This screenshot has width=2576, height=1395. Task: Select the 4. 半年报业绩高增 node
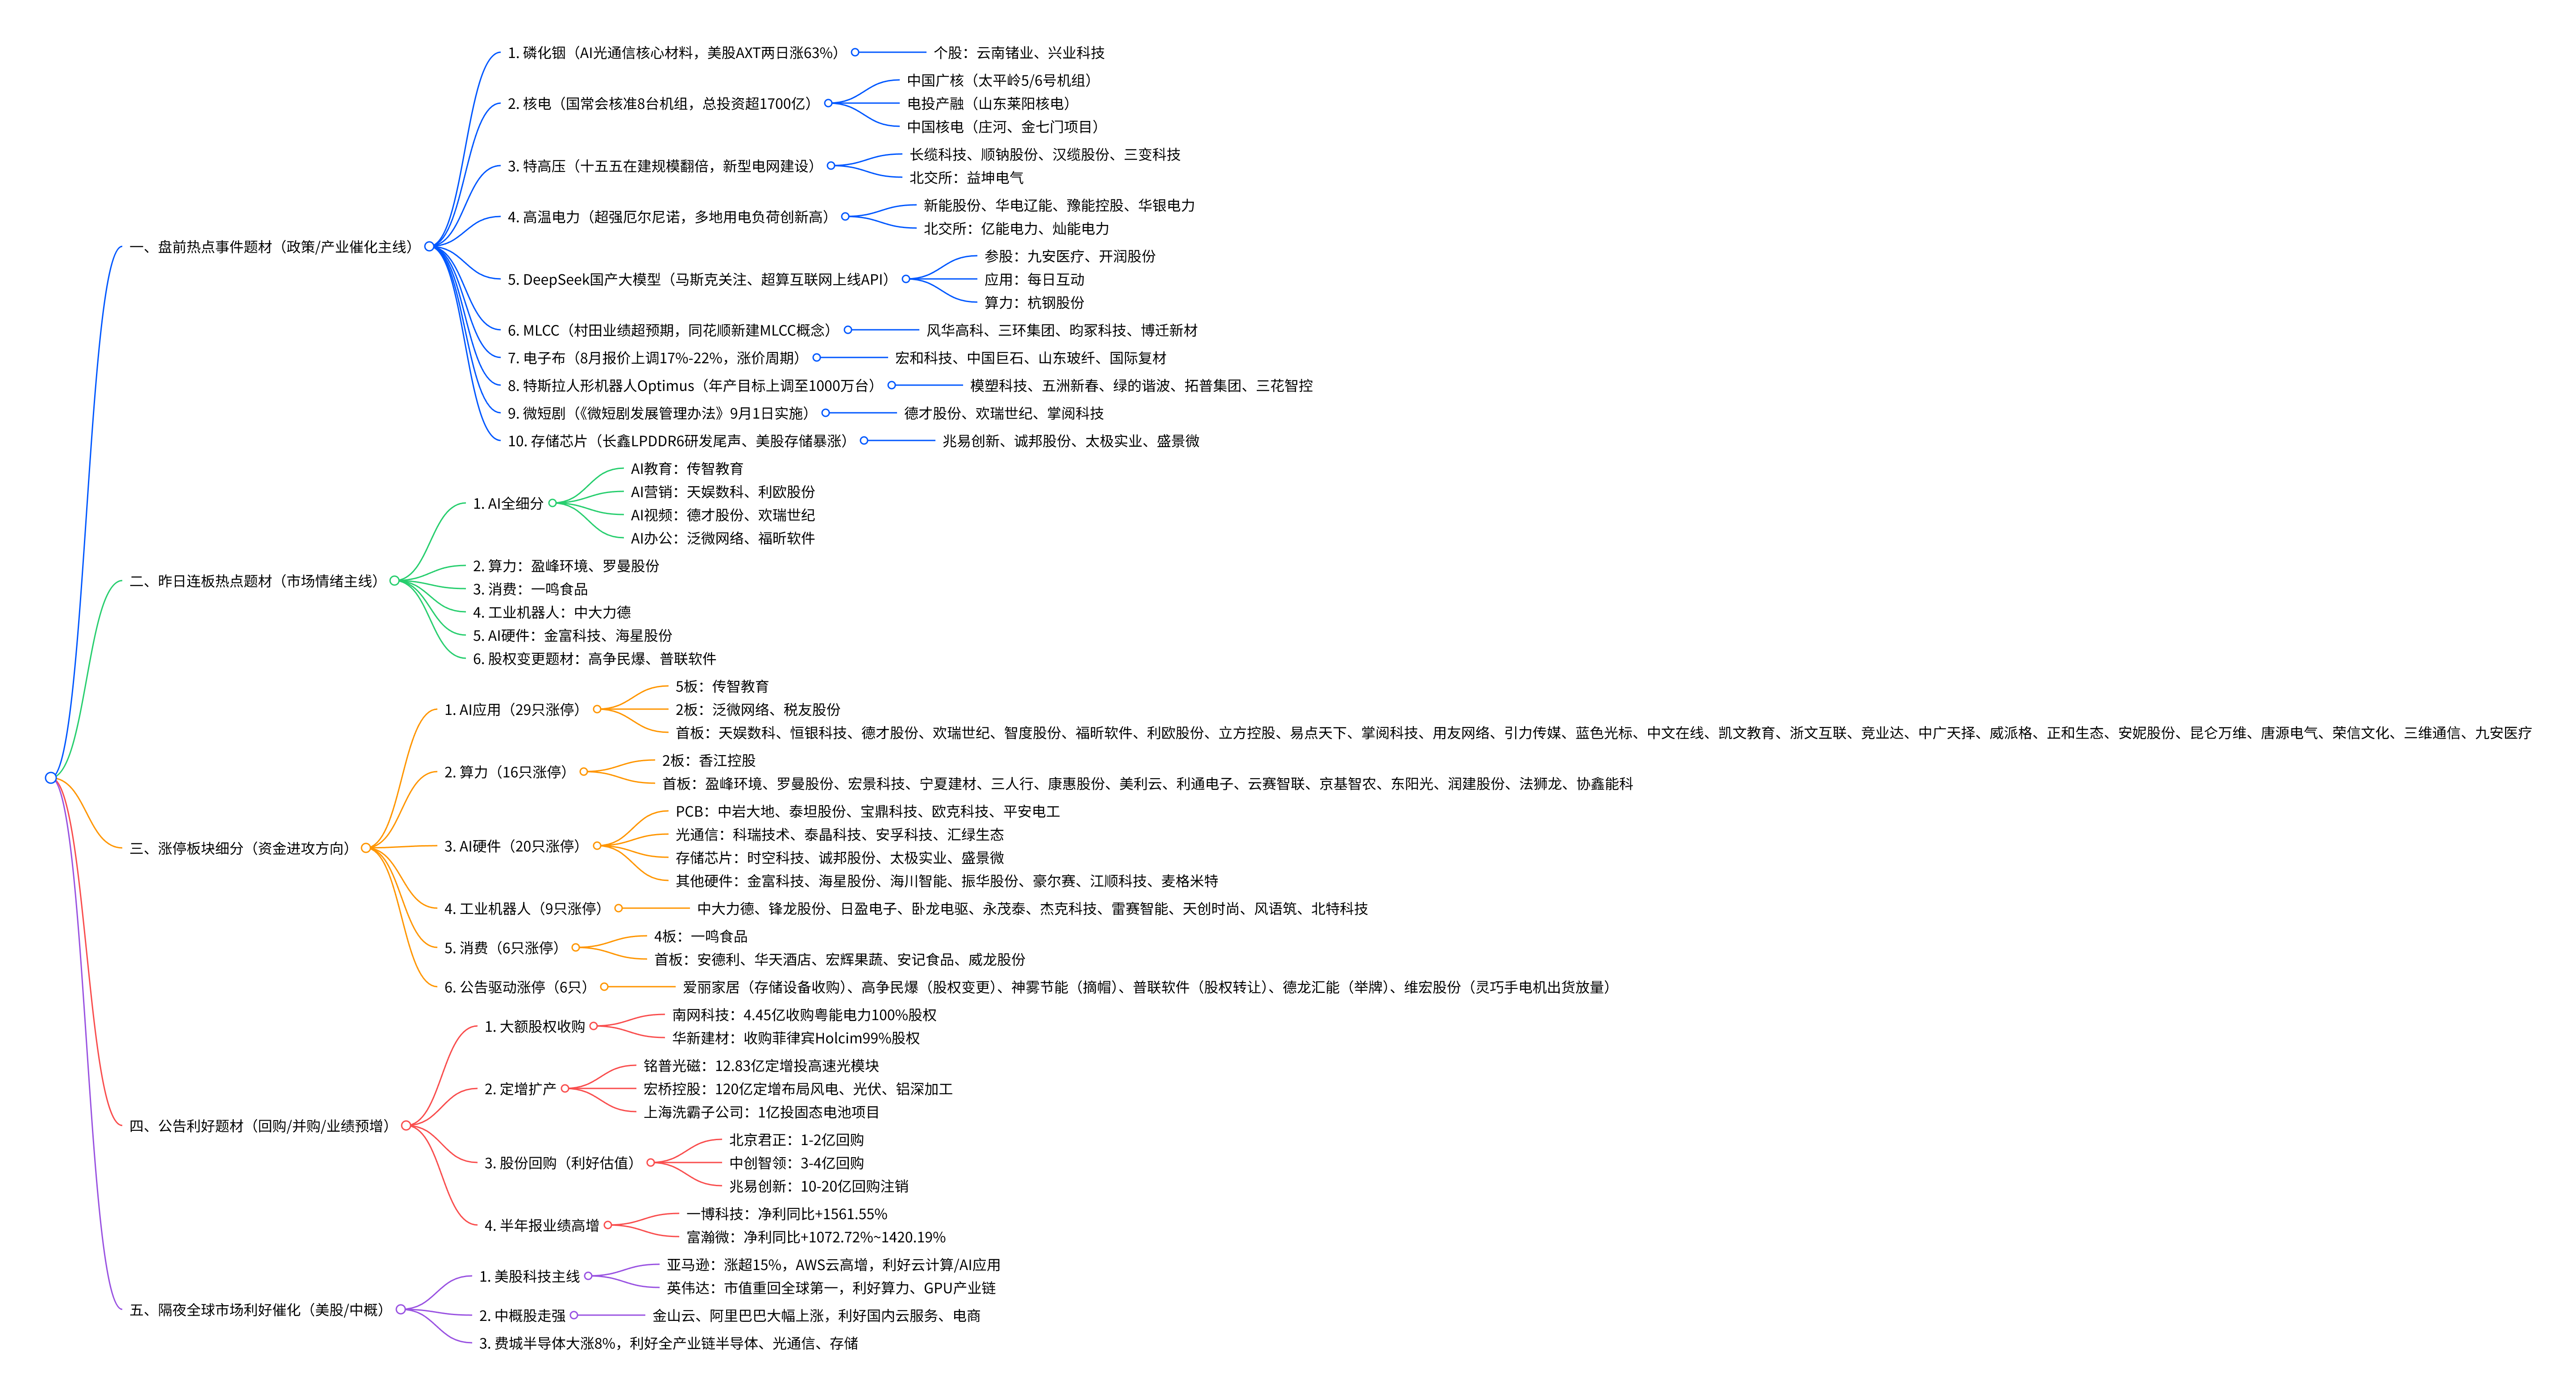[x=542, y=1225]
